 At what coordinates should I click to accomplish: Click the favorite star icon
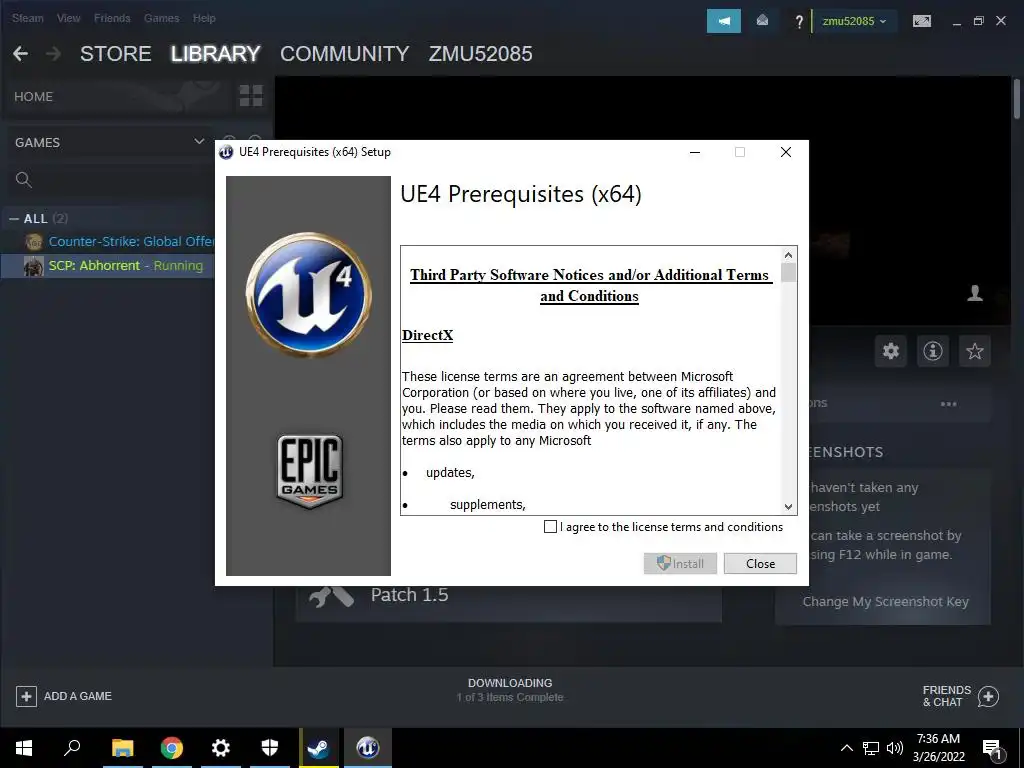[974, 351]
